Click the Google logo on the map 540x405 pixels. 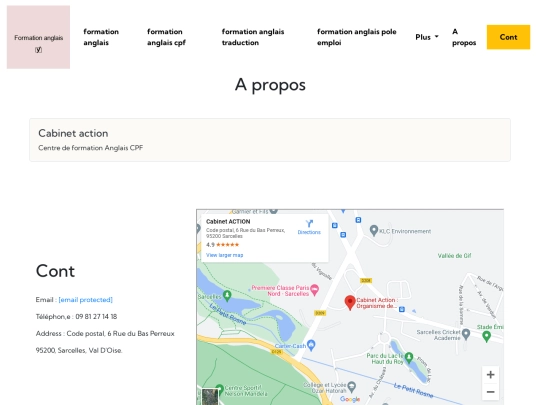point(350,399)
